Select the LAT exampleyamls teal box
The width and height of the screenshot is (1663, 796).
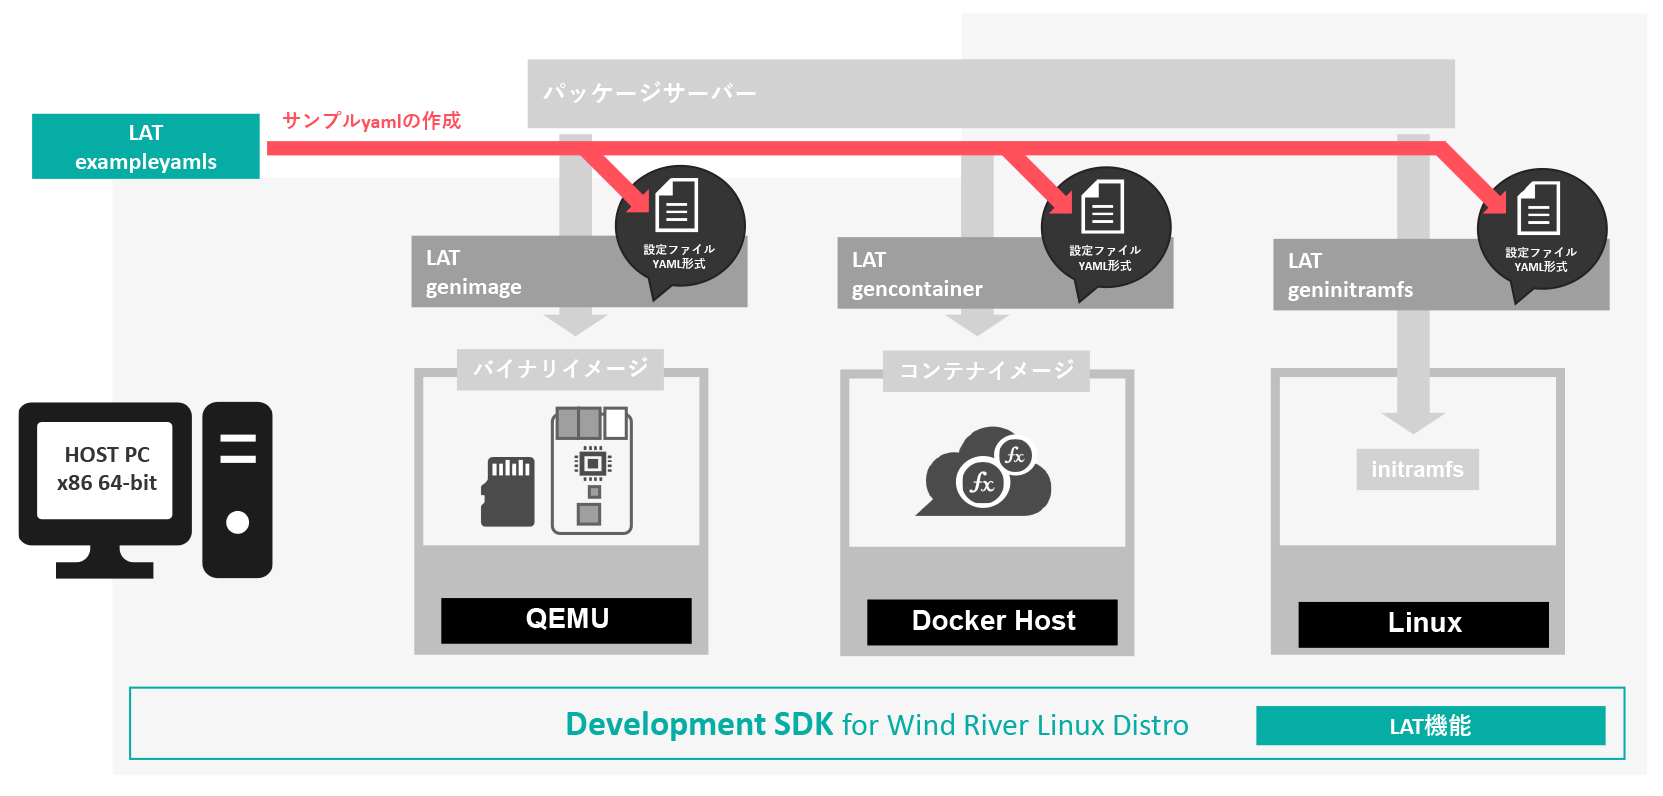point(146,146)
